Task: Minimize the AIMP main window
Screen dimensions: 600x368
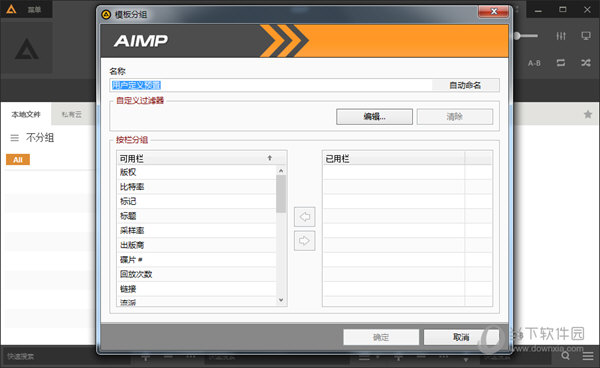Action: point(538,10)
